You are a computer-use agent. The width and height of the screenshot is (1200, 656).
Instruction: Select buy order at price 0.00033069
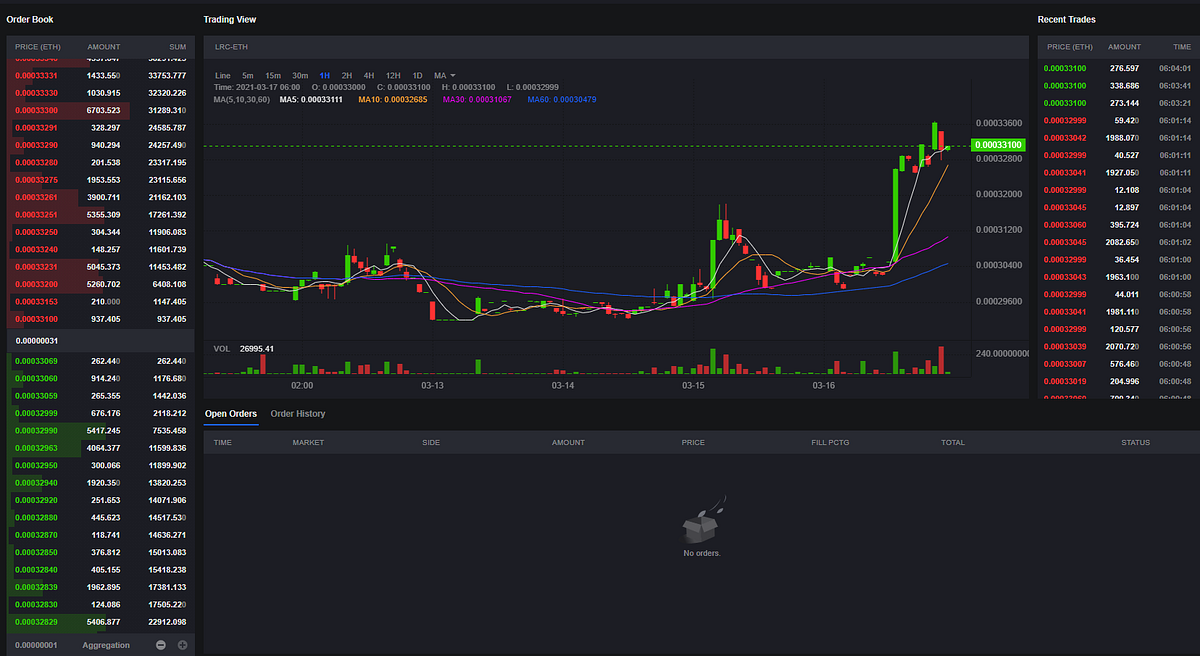(101, 360)
